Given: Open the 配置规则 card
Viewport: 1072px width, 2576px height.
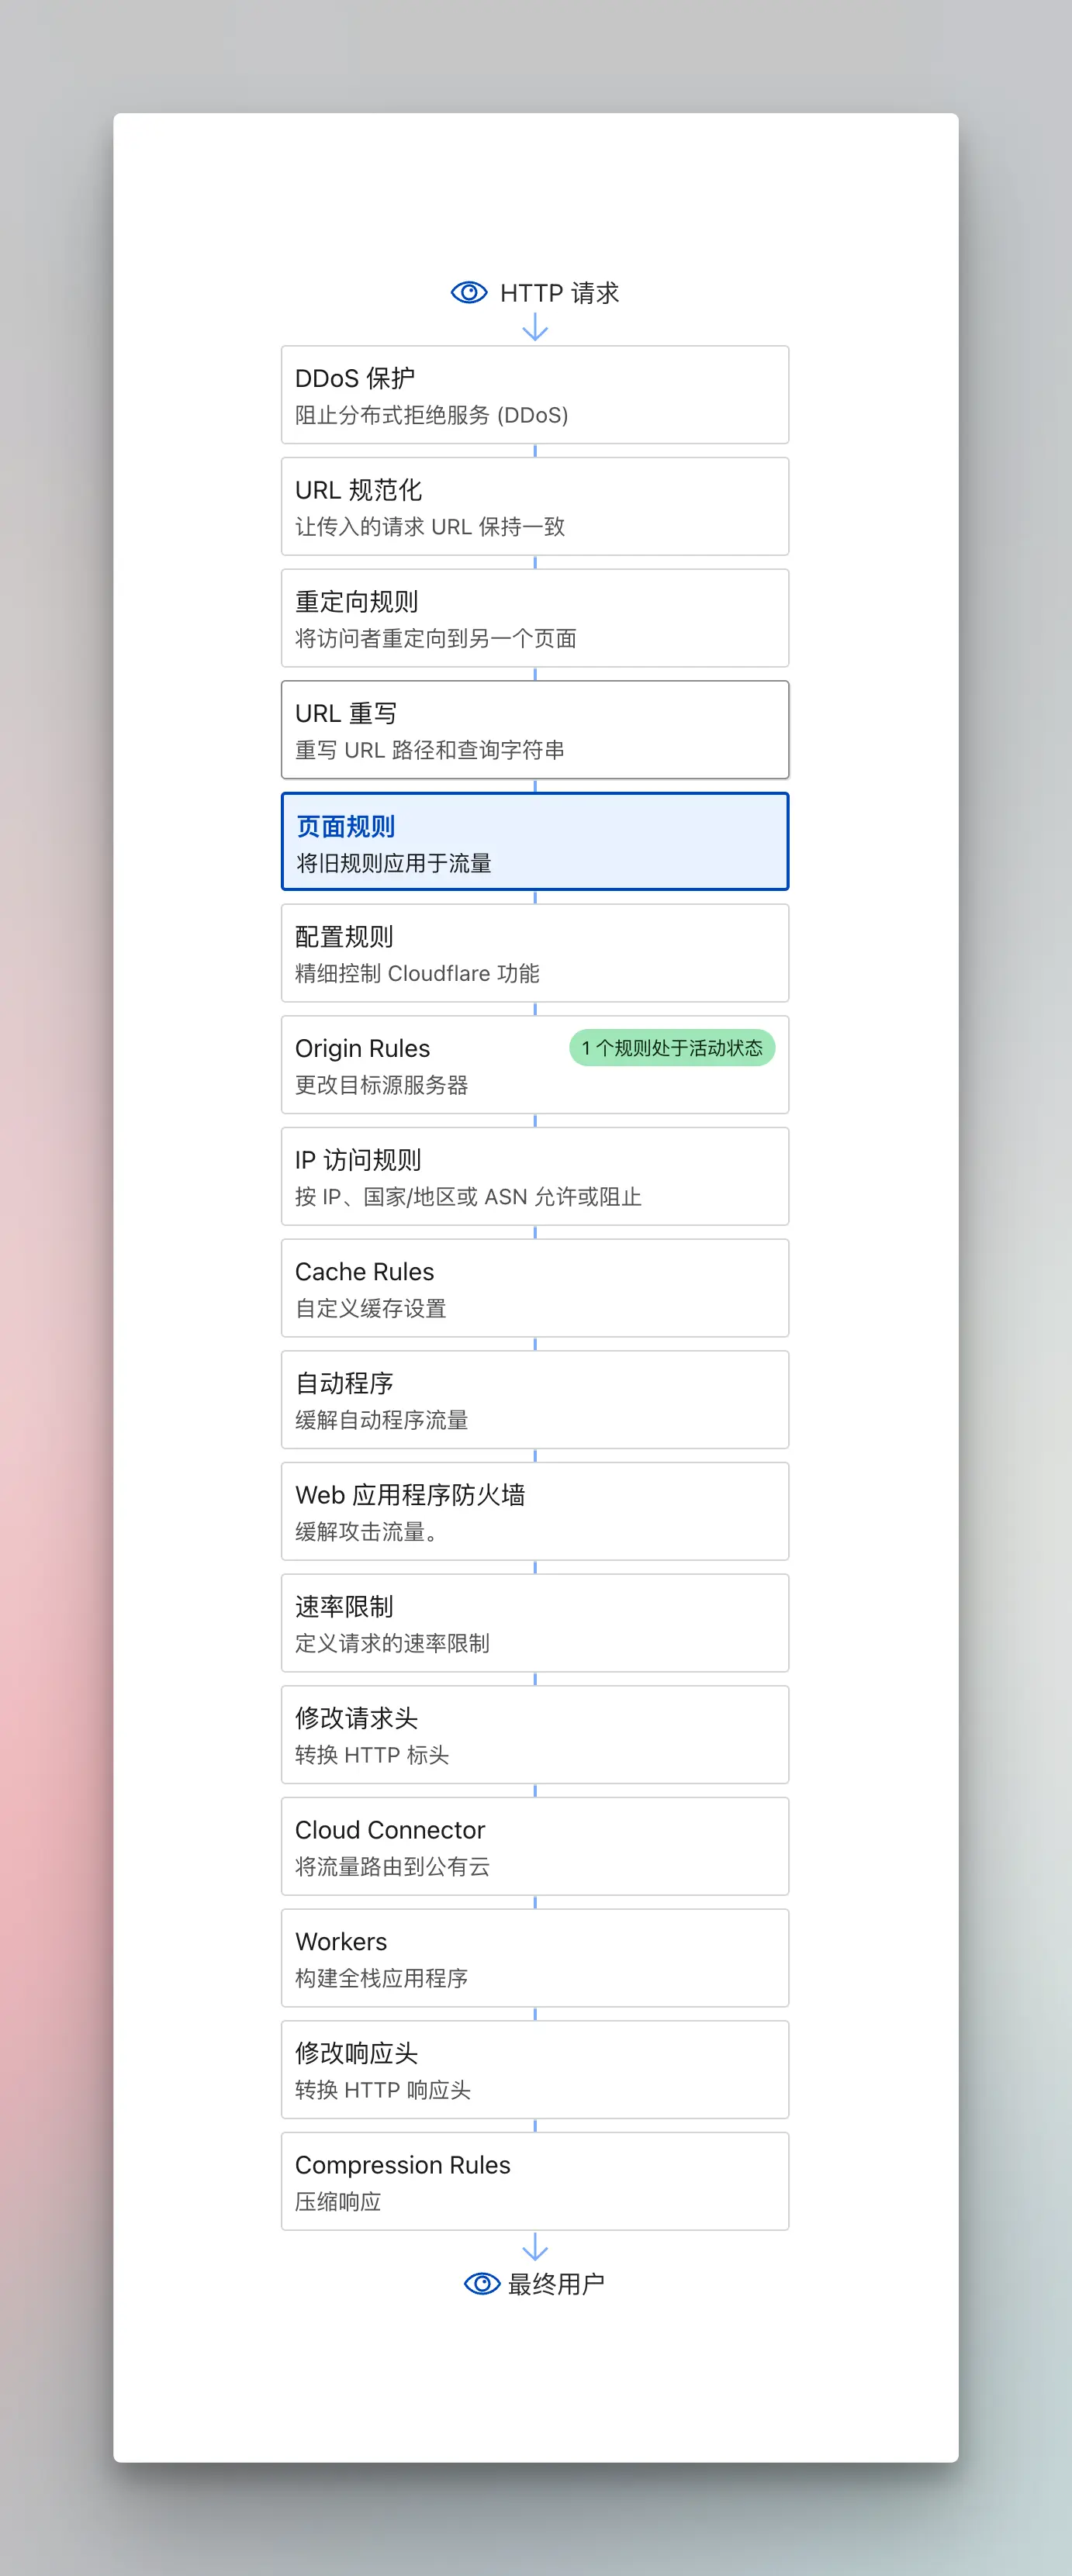Looking at the screenshot, I should (535, 953).
